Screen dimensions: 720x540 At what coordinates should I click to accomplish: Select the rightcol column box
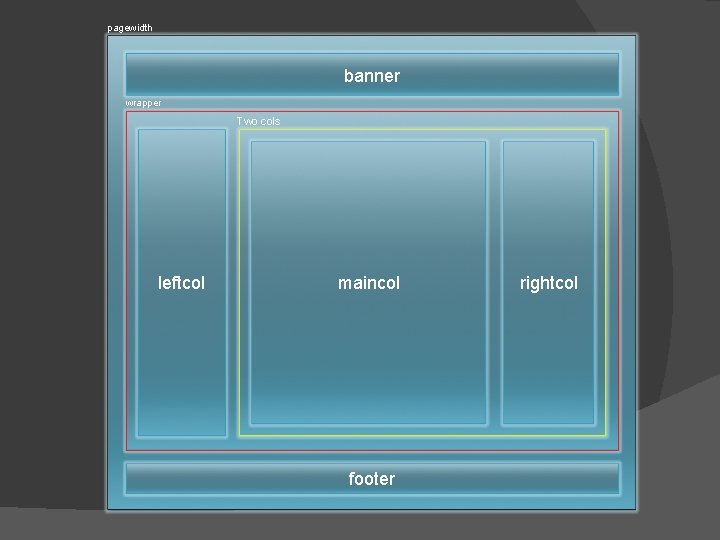(x=548, y=282)
